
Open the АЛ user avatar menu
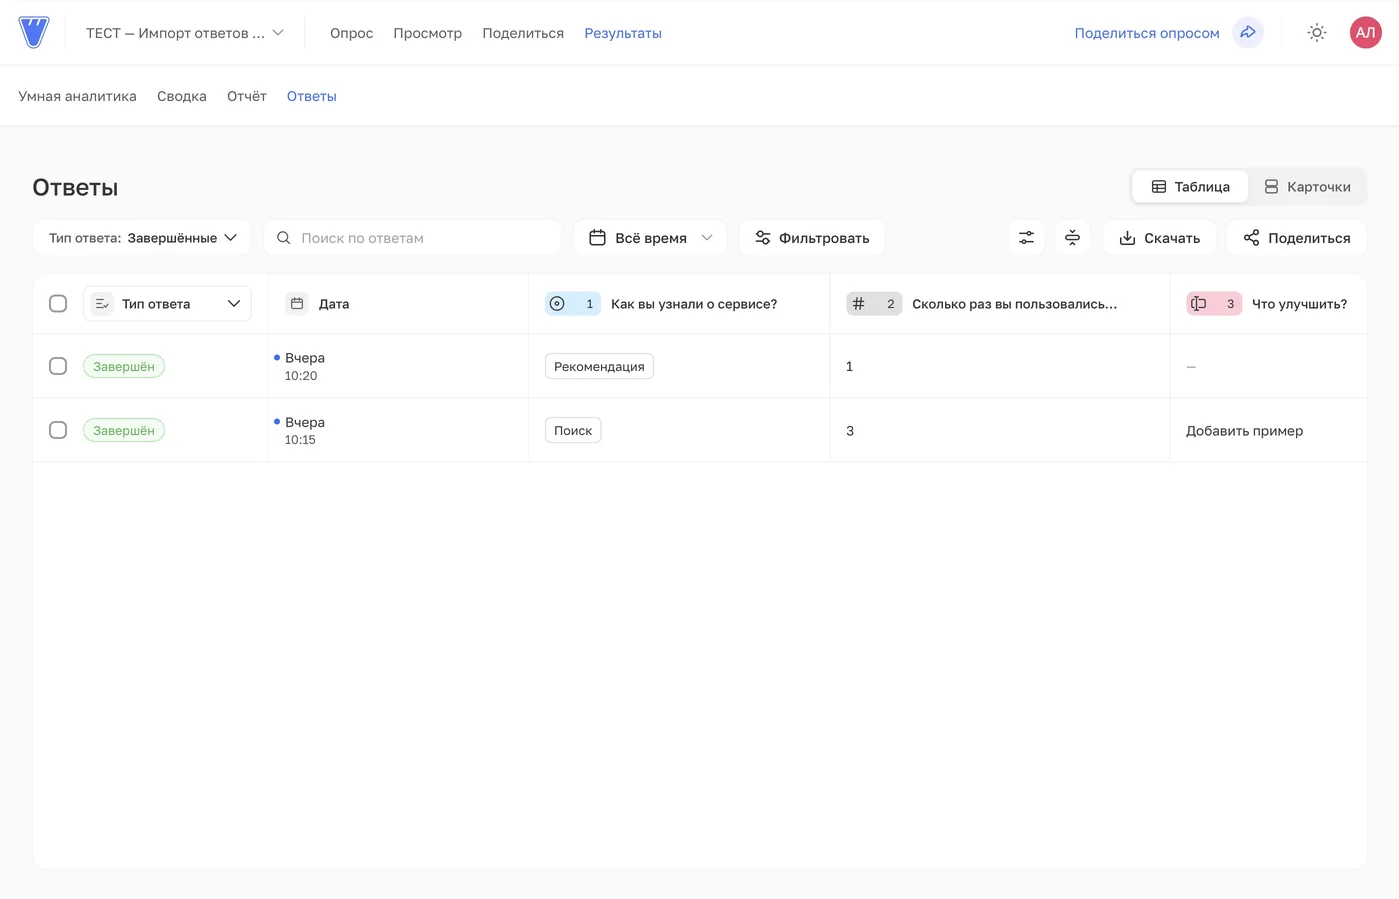pos(1365,33)
